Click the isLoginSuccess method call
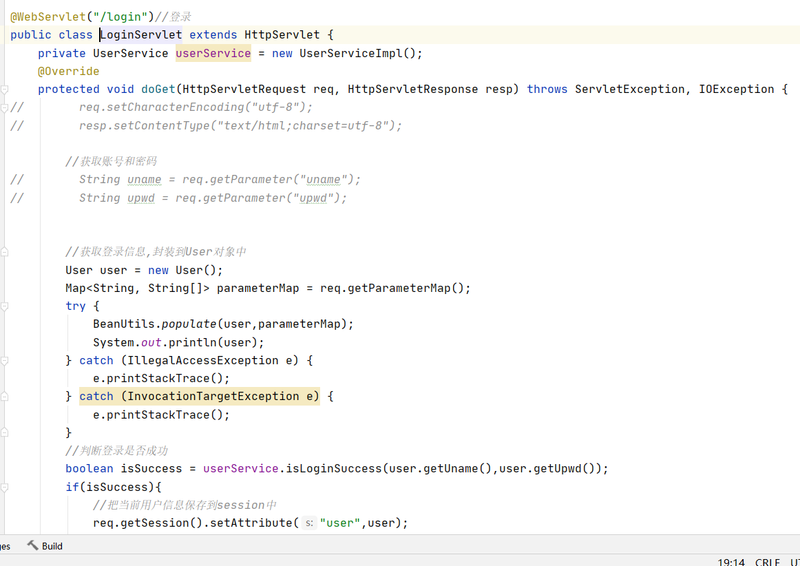Image resolution: width=800 pixels, height=566 pixels. [x=334, y=469]
